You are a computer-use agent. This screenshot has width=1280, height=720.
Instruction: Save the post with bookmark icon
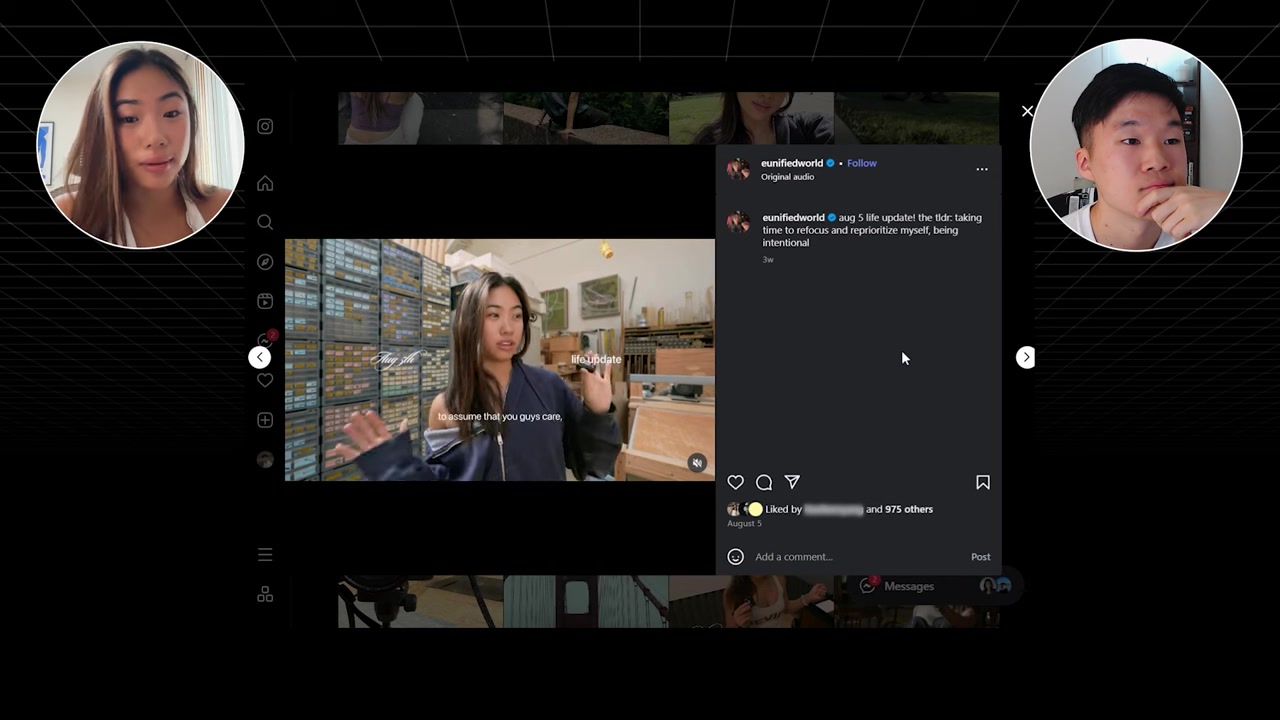983,482
